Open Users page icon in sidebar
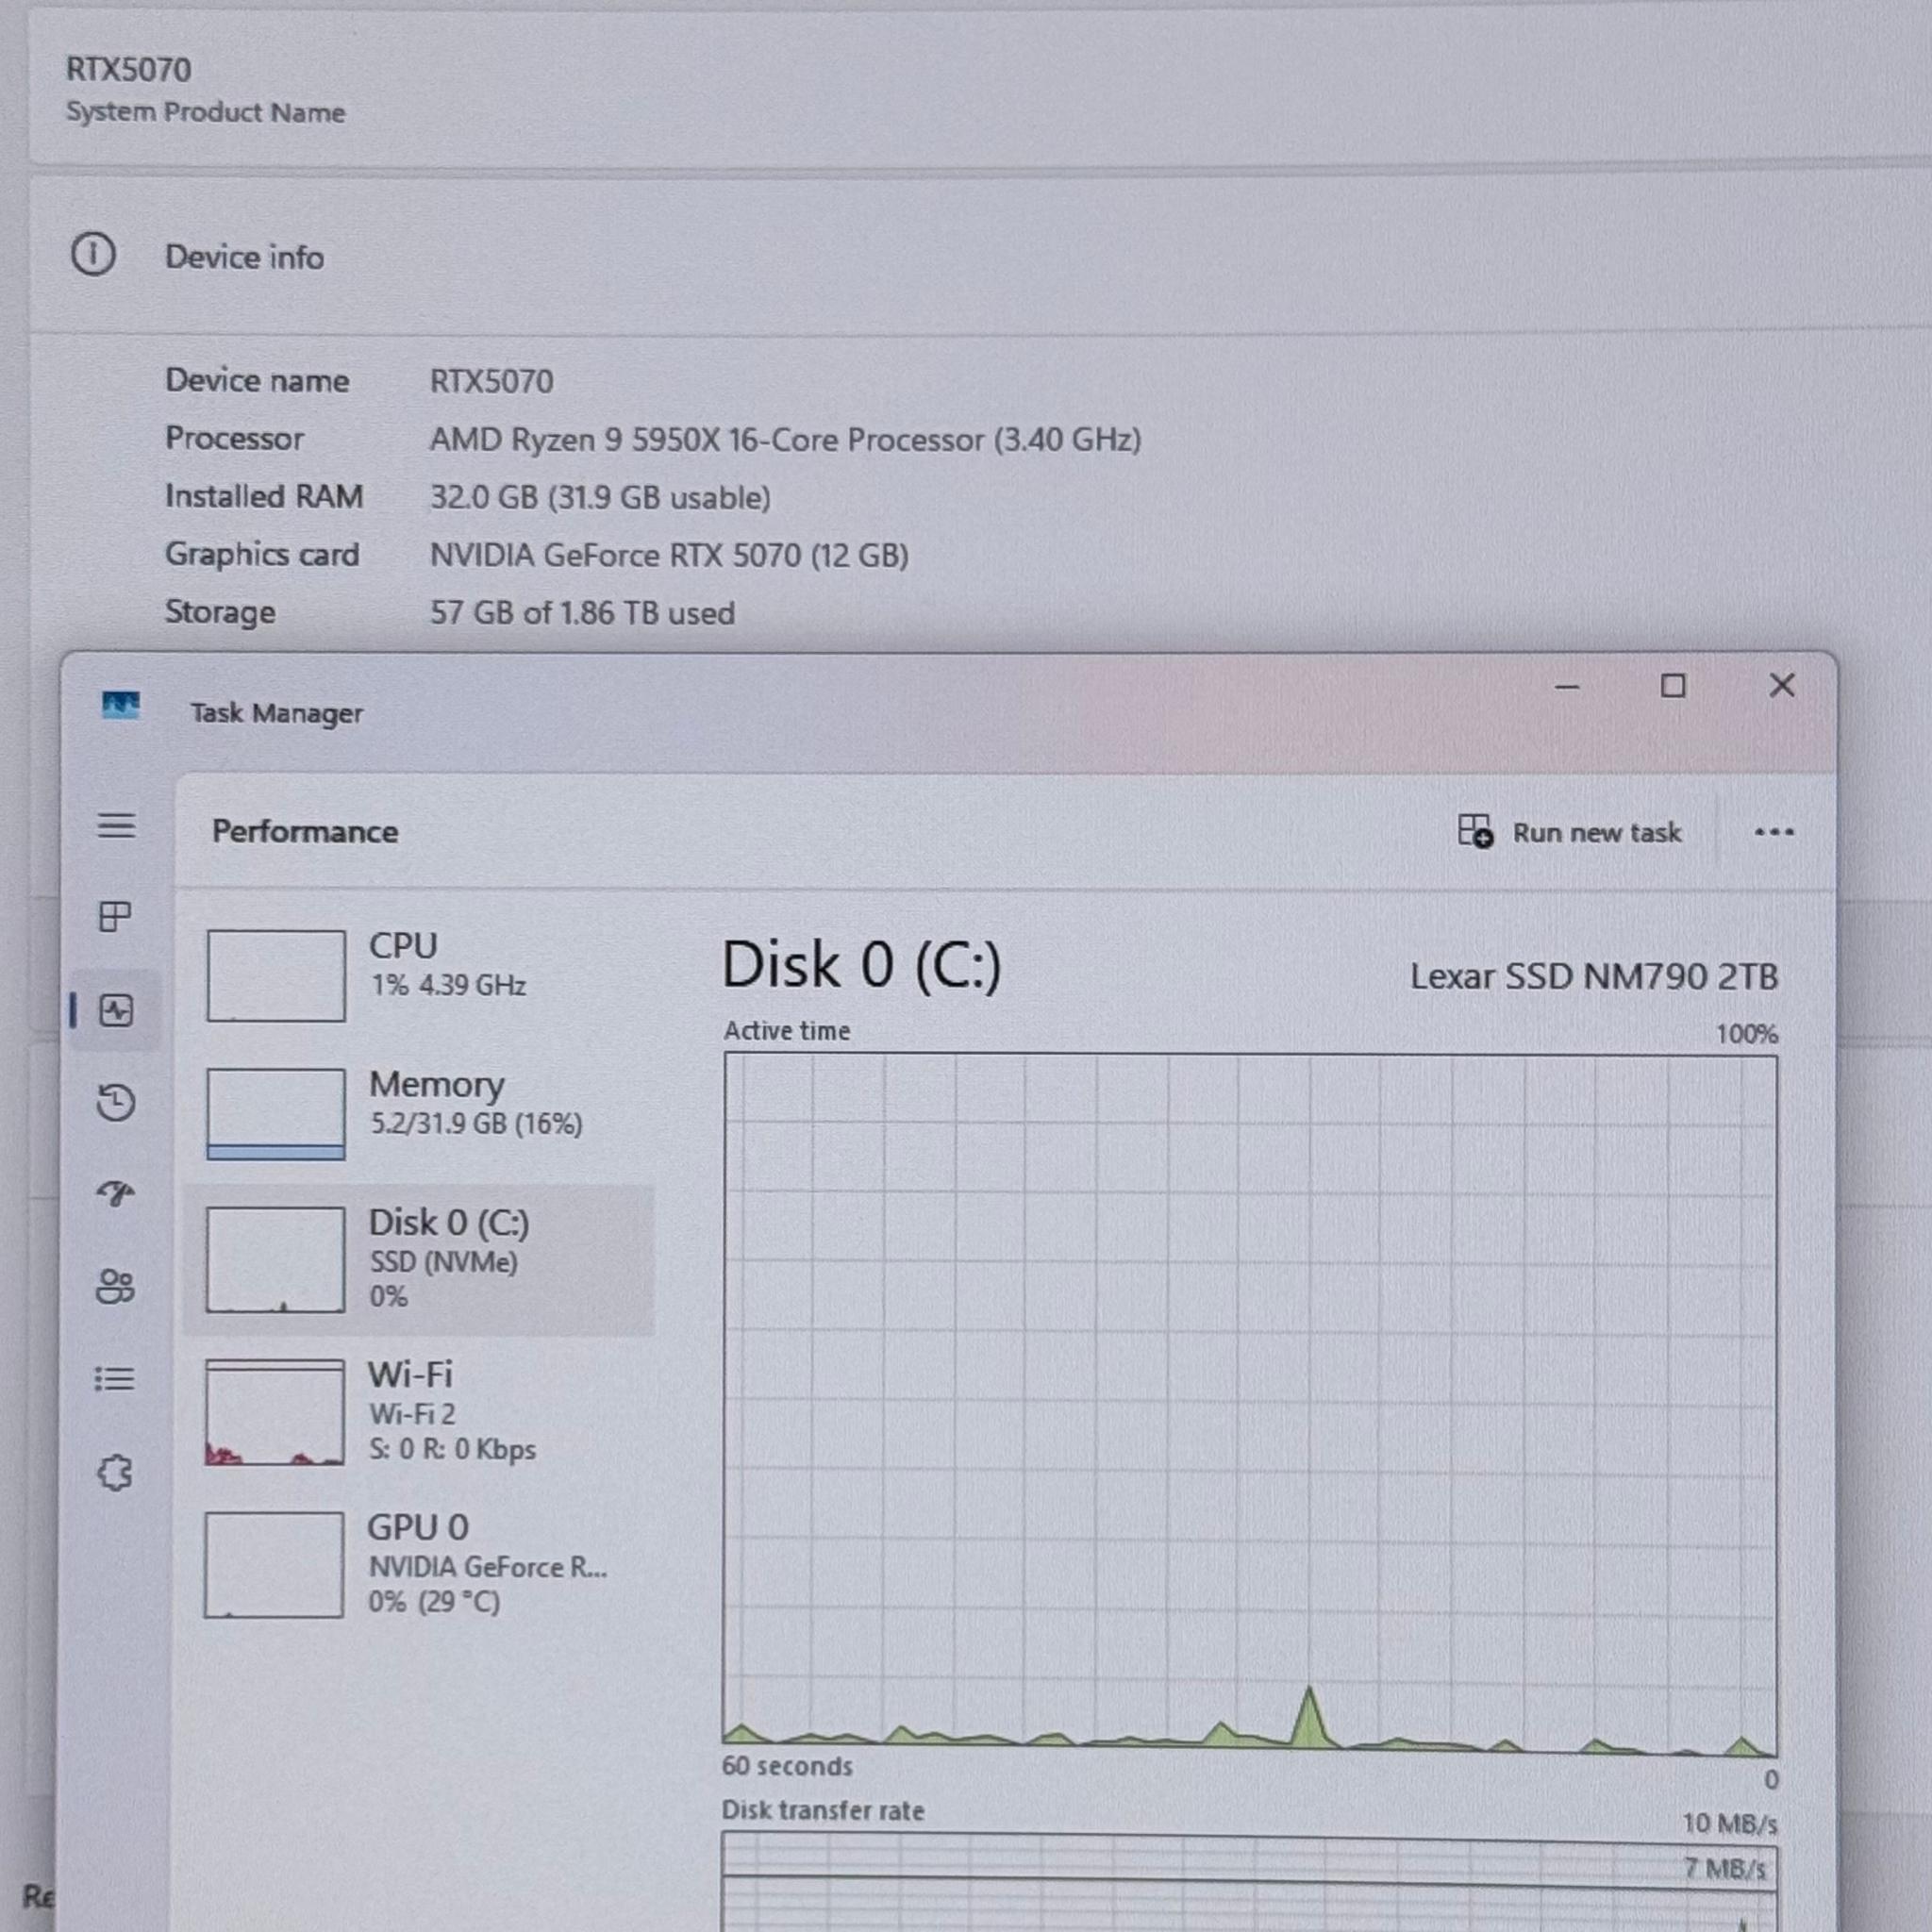Image resolution: width=1932 pixels, height=1932 pixels. [116, 1286]
